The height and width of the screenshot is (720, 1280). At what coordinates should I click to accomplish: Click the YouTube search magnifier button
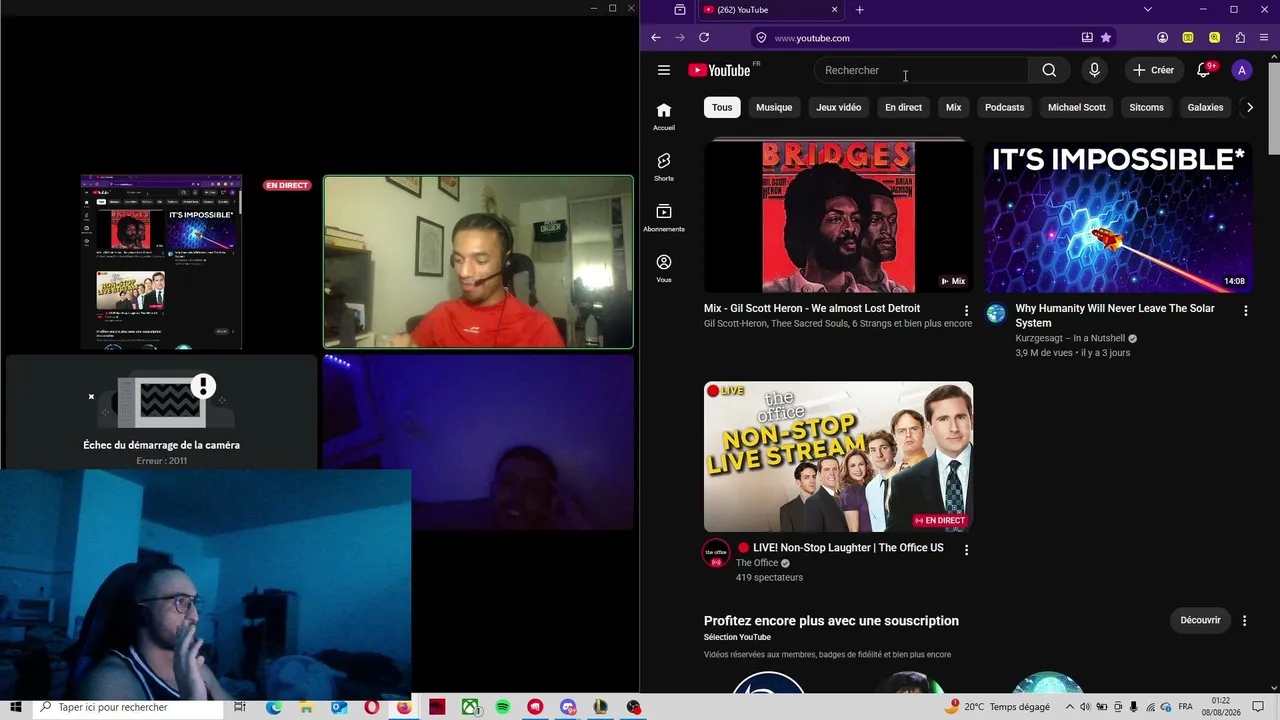pyautogui.click(x=1049, y=70)
